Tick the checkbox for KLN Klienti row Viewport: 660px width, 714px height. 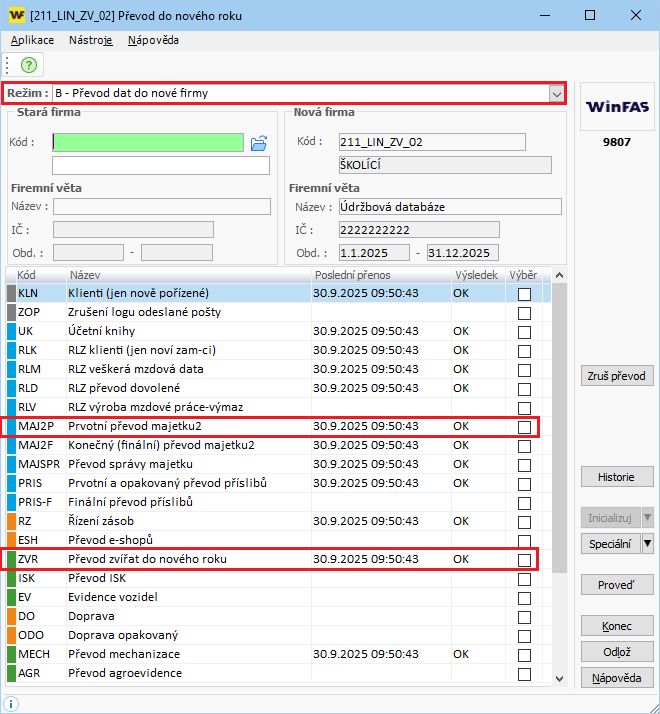click(524, 294)
